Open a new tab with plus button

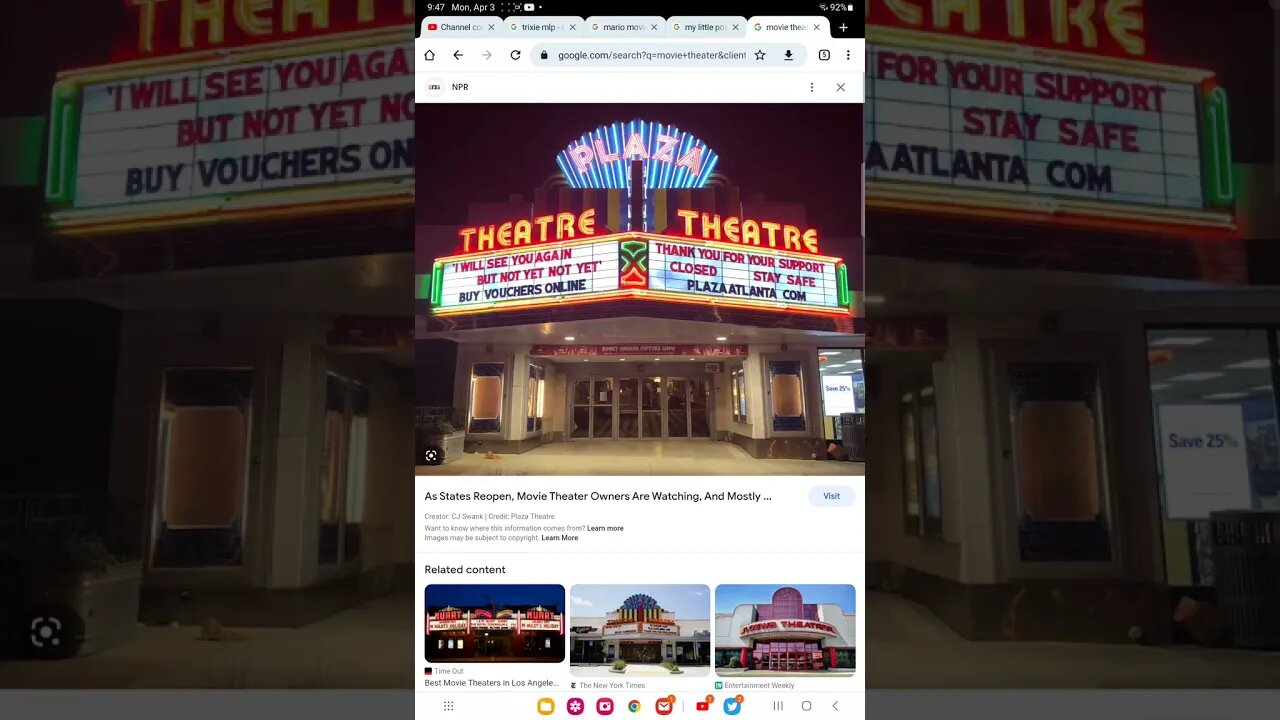[843, 27]
